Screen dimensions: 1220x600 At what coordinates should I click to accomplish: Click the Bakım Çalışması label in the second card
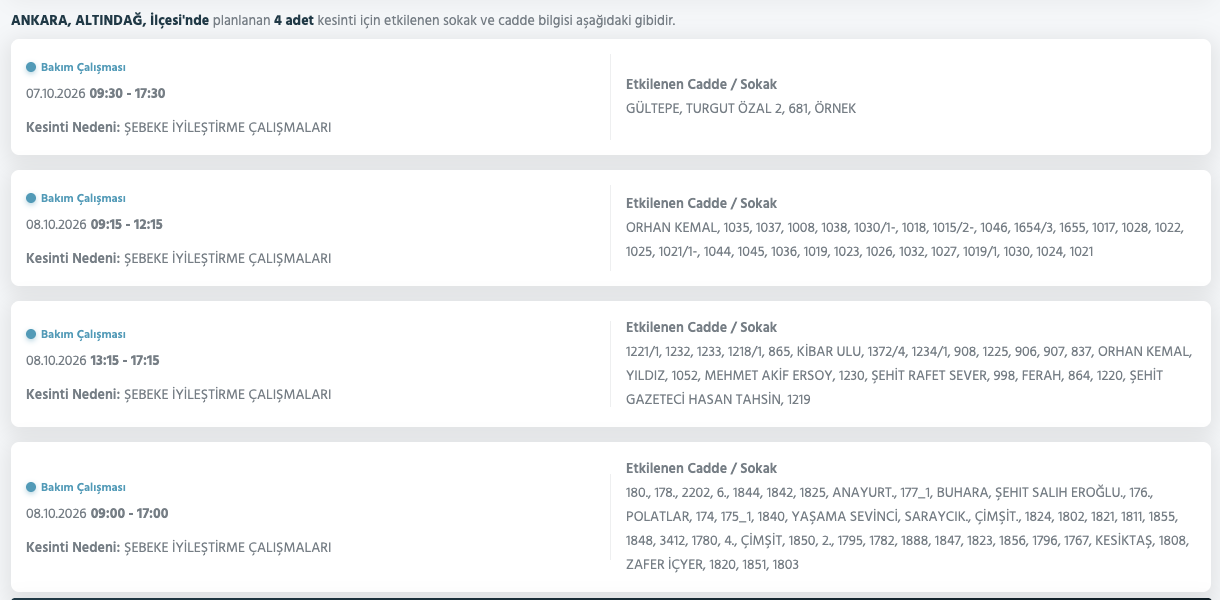click(x=83, y=198)
